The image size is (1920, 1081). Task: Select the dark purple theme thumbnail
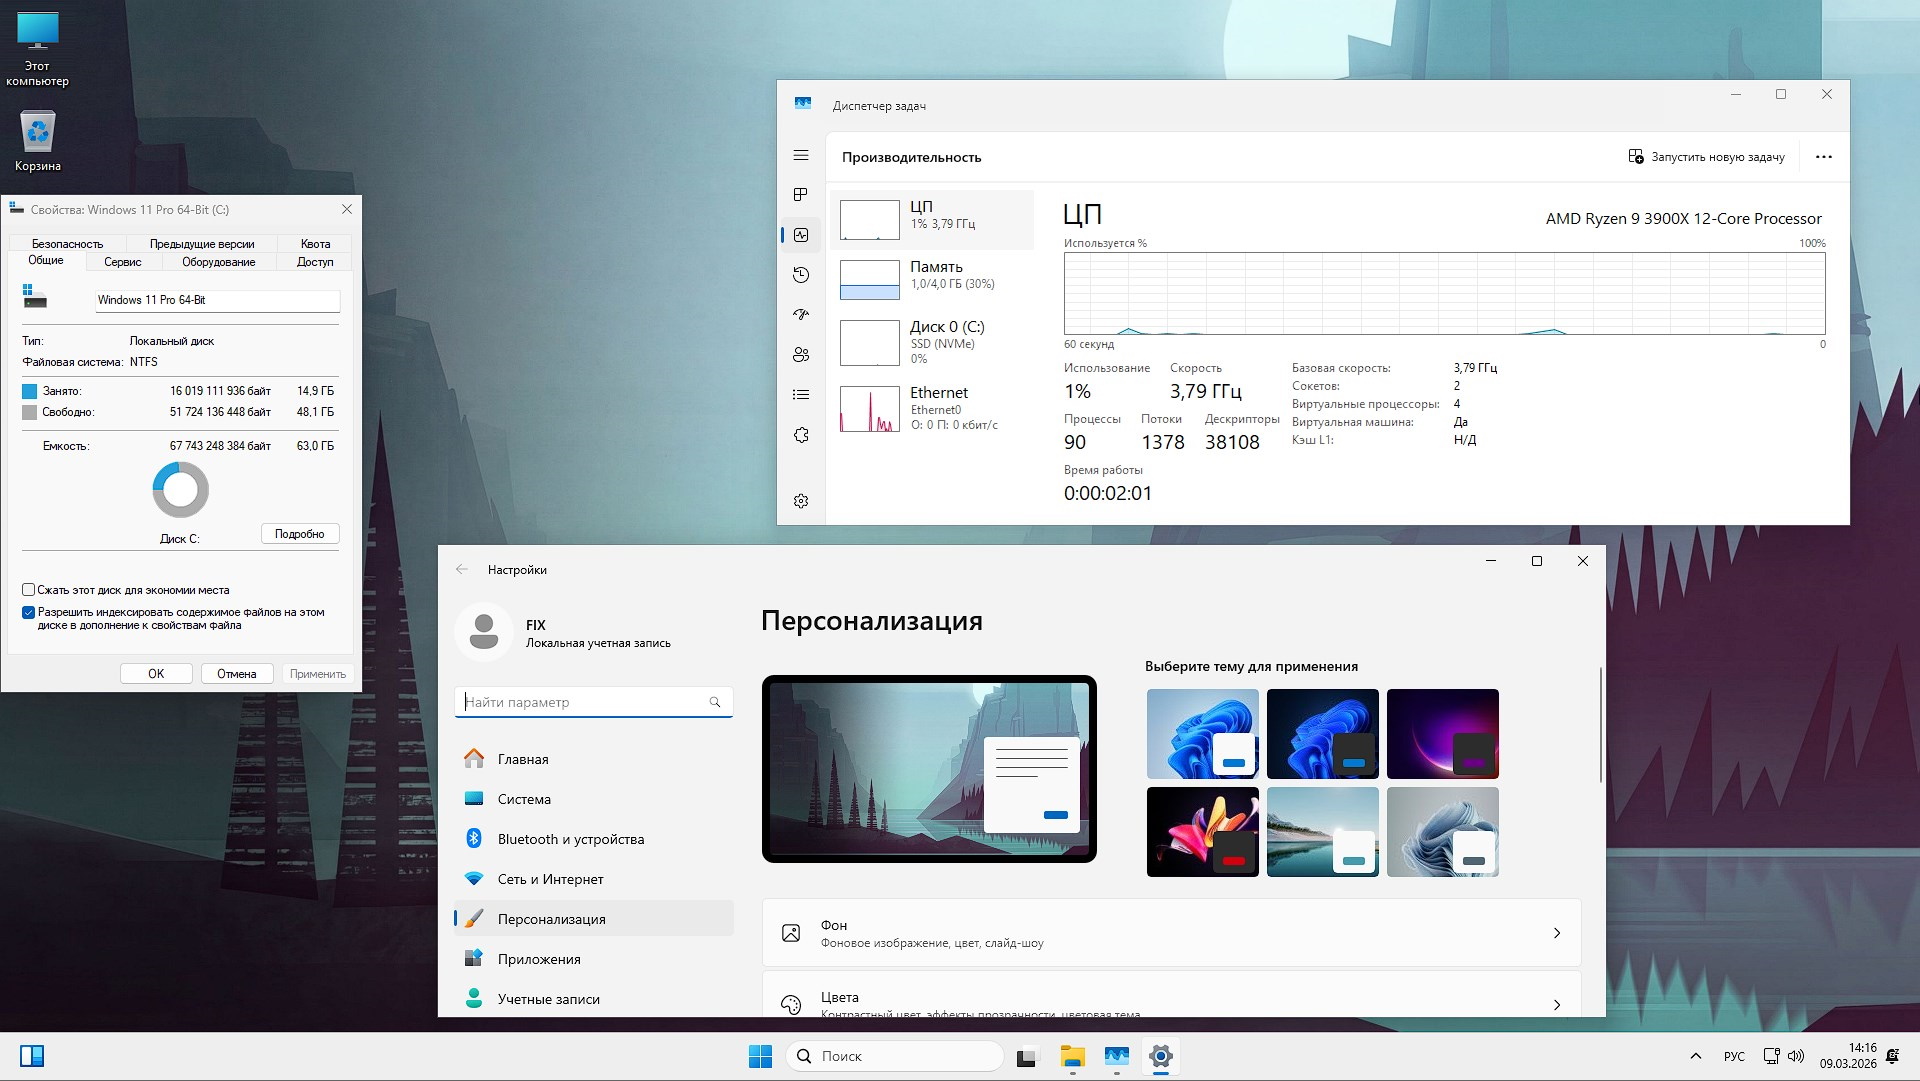click(x=1442, y=733)
